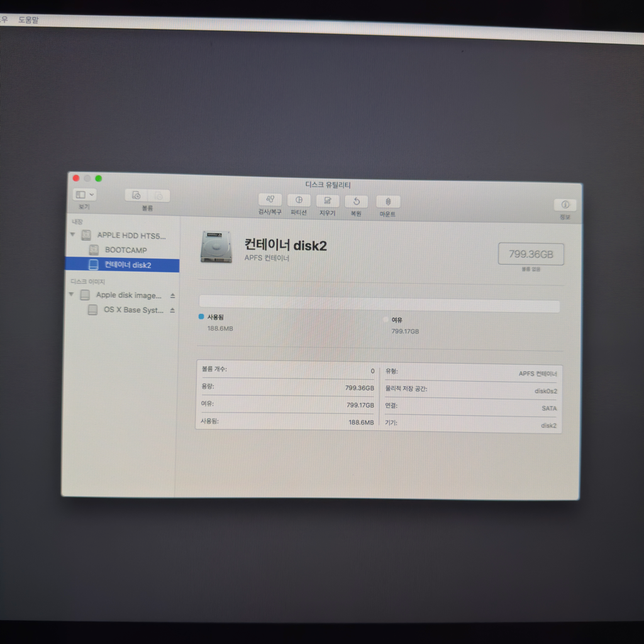Image resolution: width=644 pixels, height=644 pixels.
Task: Click the Mount (마운트) toolbar icon
Action: pyautogui.click(x=387, y=202)
